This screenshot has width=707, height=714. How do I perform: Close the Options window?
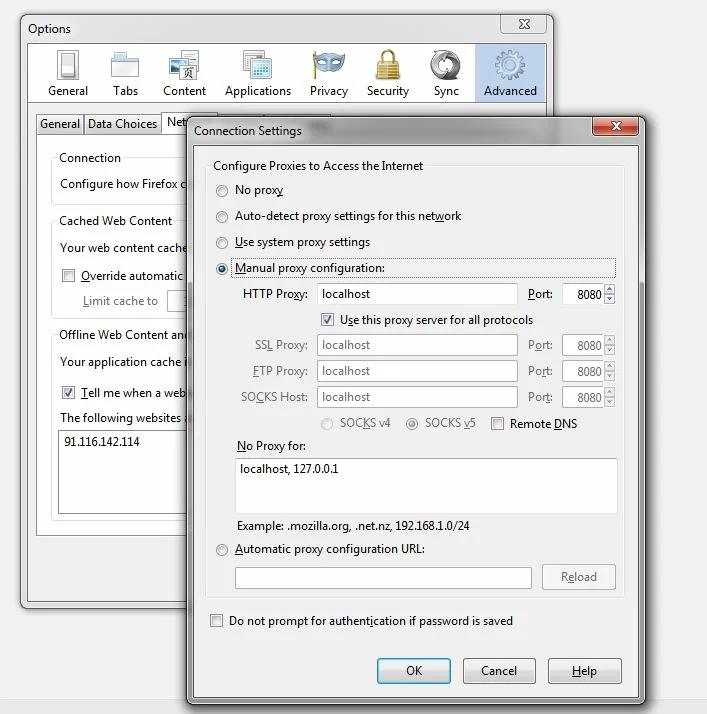(x=524, y=24)
